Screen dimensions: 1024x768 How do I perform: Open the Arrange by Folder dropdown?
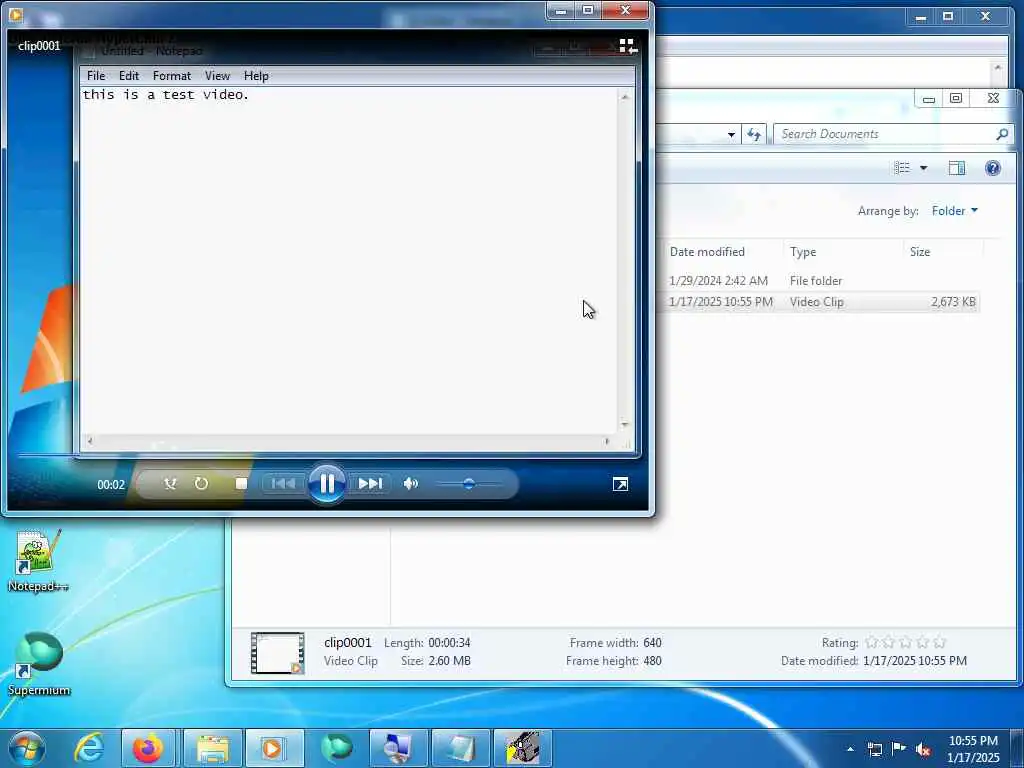[955, 211]
